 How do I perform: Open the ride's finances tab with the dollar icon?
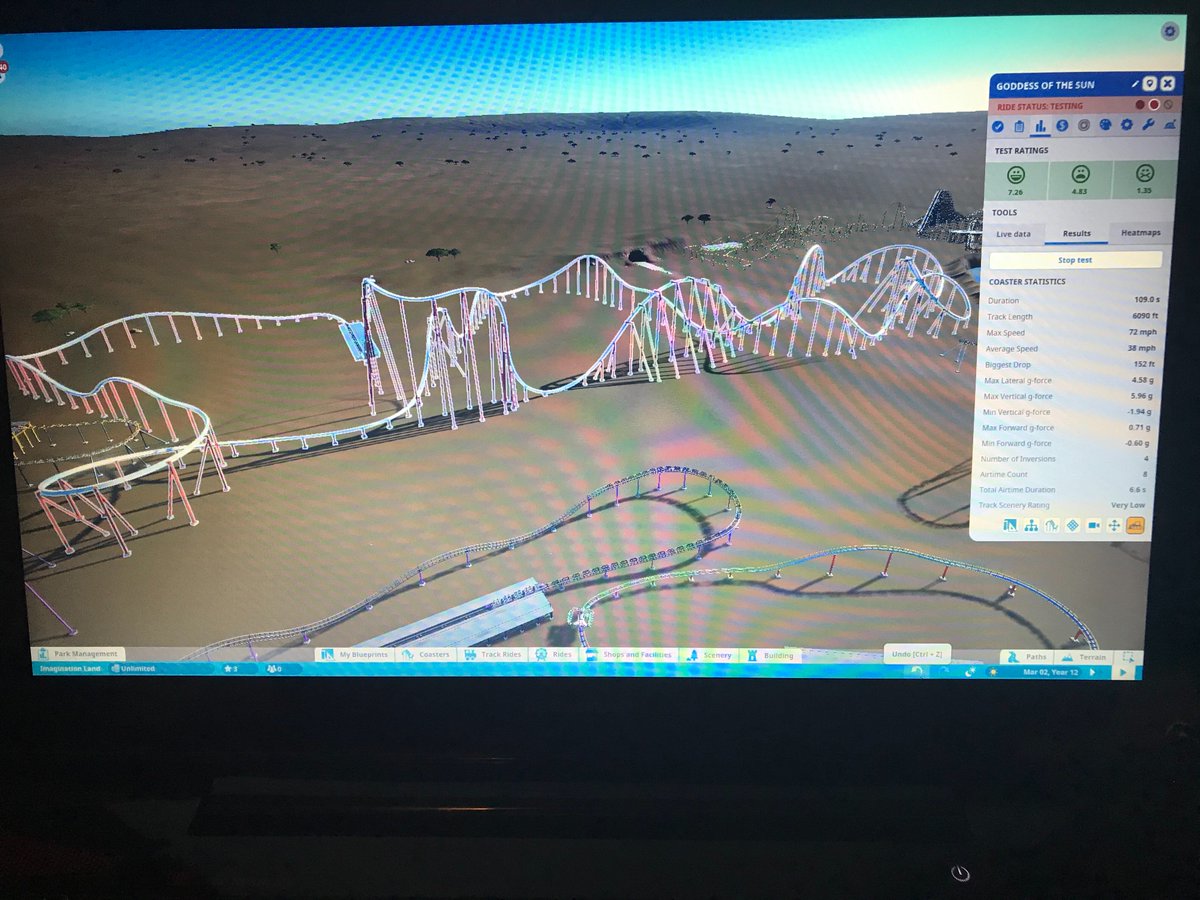point(1061,126)
